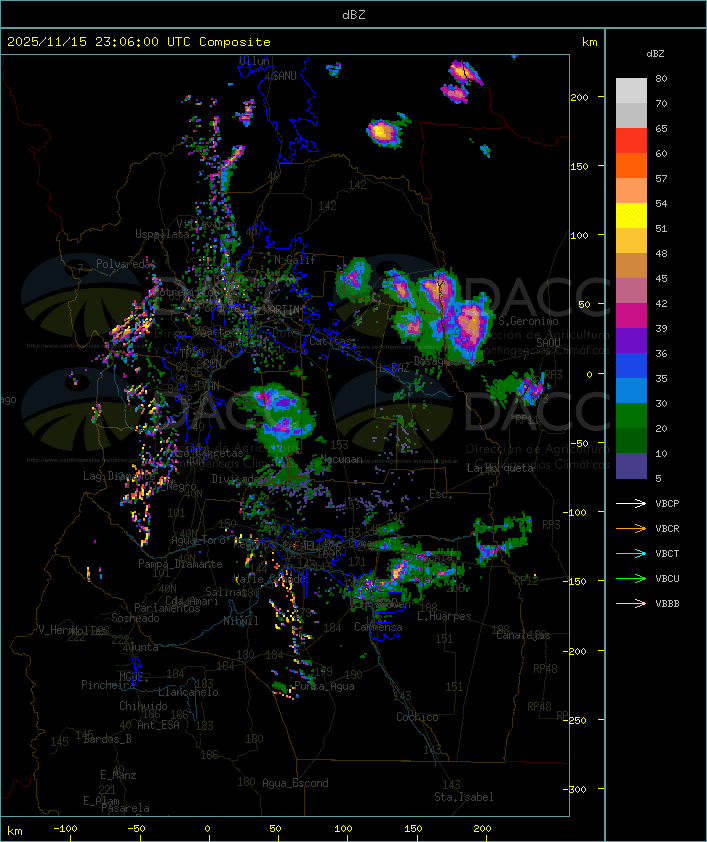Click the Chihuido map label
The width and height of the screenshot is (707, 842).
coord(143,706)
